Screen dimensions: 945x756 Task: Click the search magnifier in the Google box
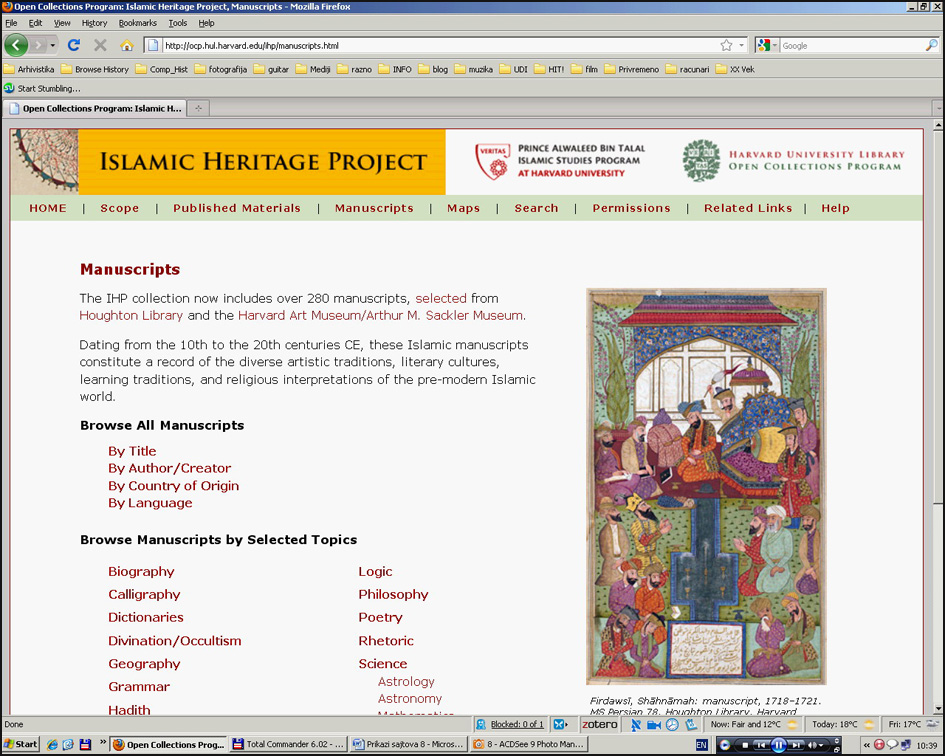tap(932, 45)
